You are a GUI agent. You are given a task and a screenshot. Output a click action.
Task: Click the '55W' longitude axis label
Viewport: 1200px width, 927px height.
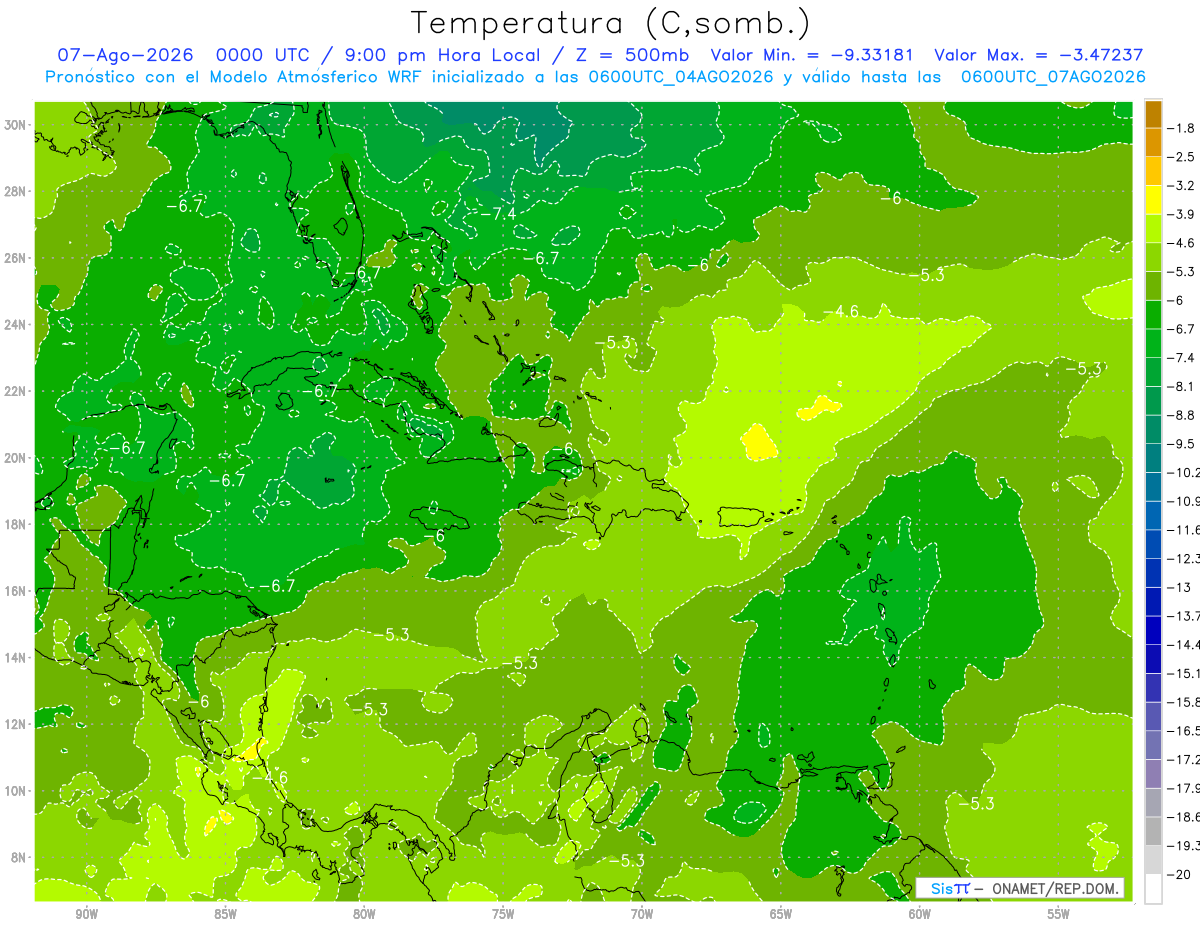pyautogui.click(x=1059, y=915)
